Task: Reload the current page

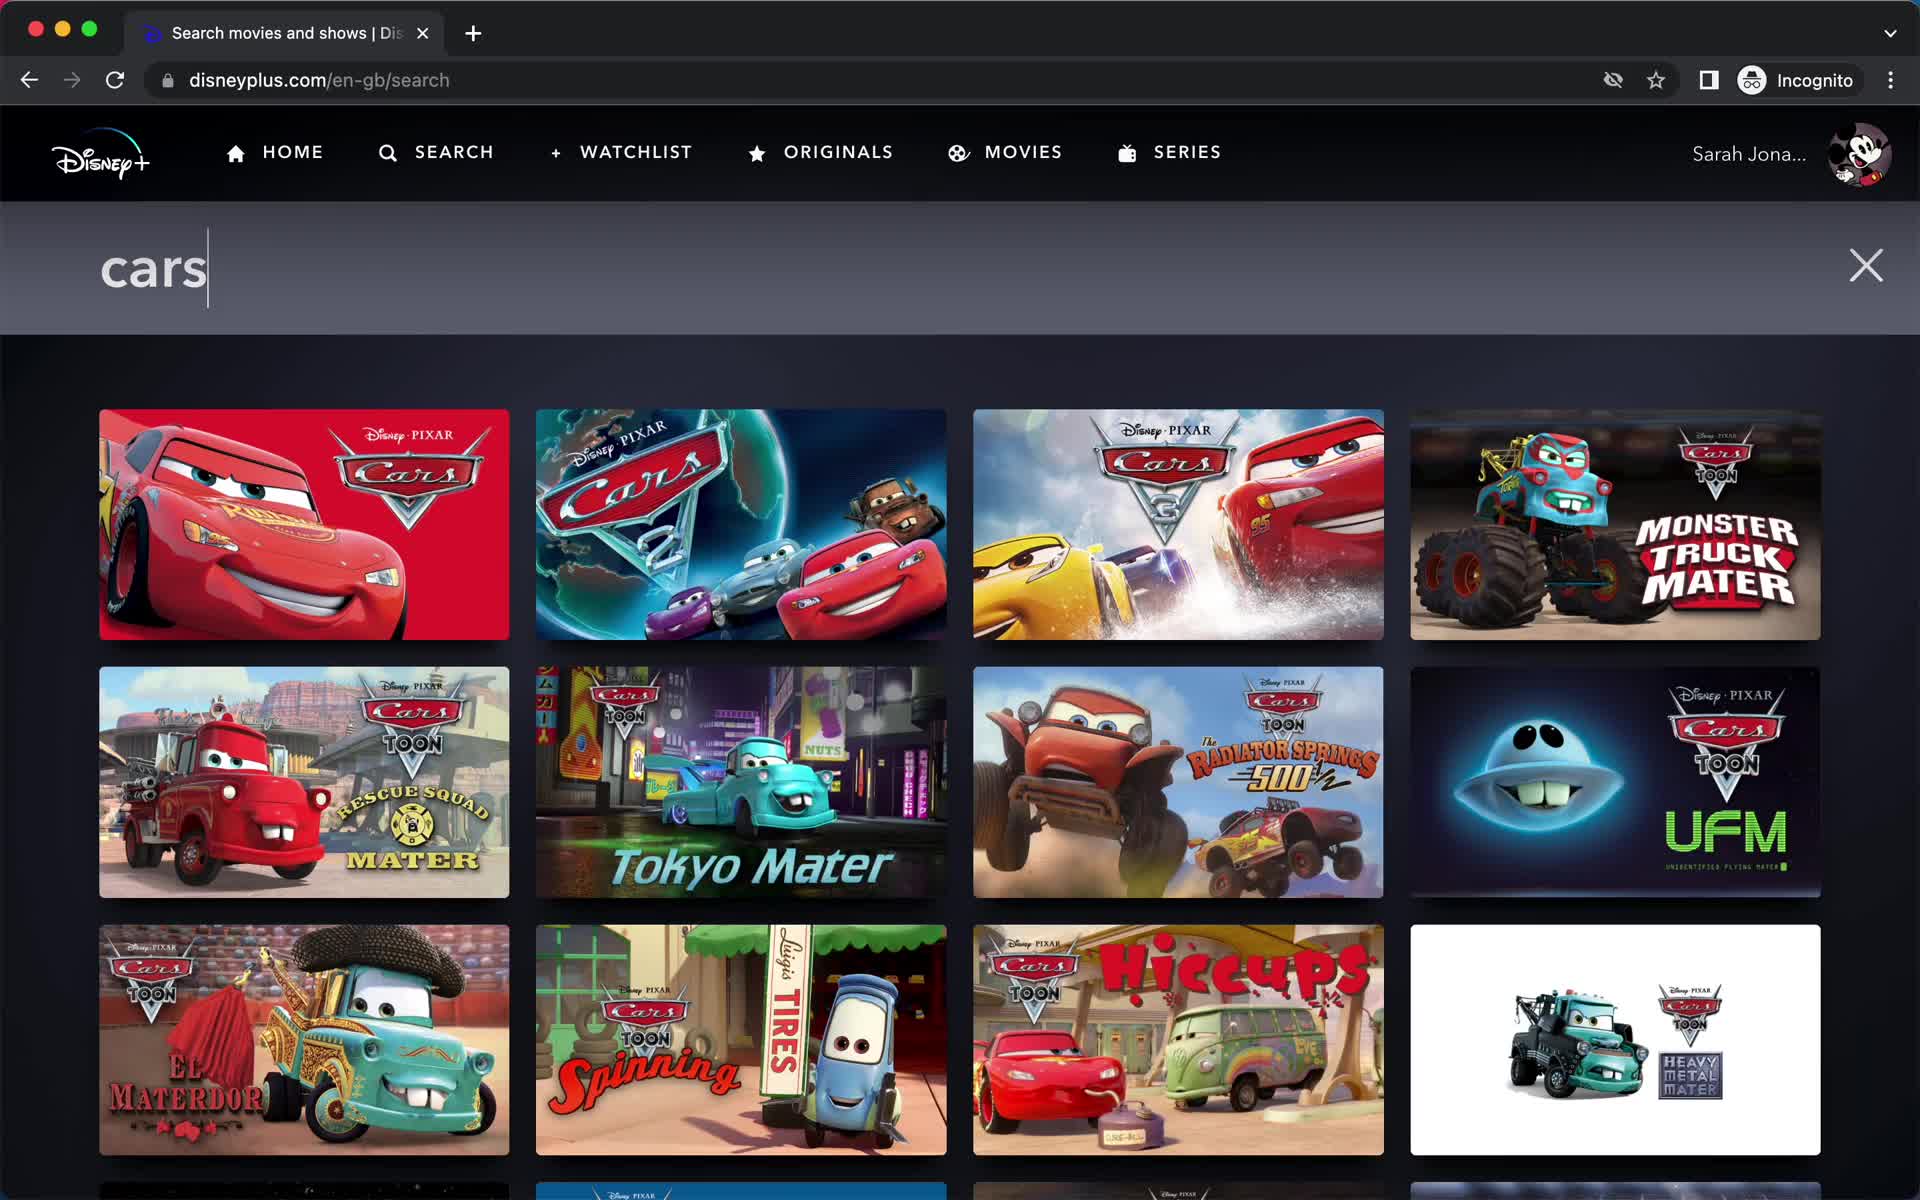Action: (x=115, y=80)
